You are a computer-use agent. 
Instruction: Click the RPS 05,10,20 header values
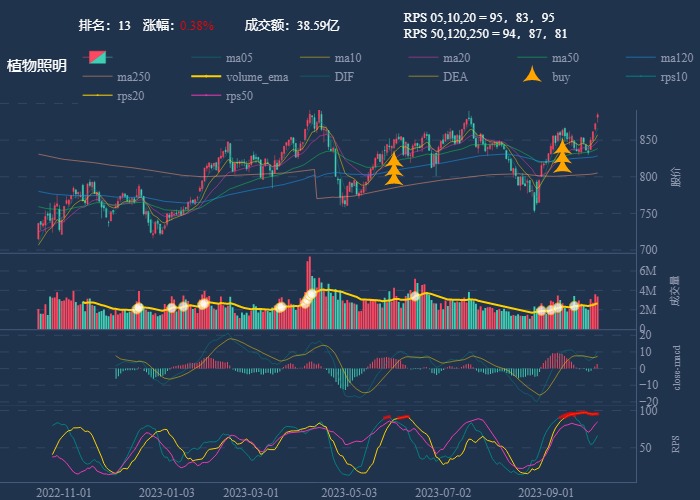(x=478, y=18)
